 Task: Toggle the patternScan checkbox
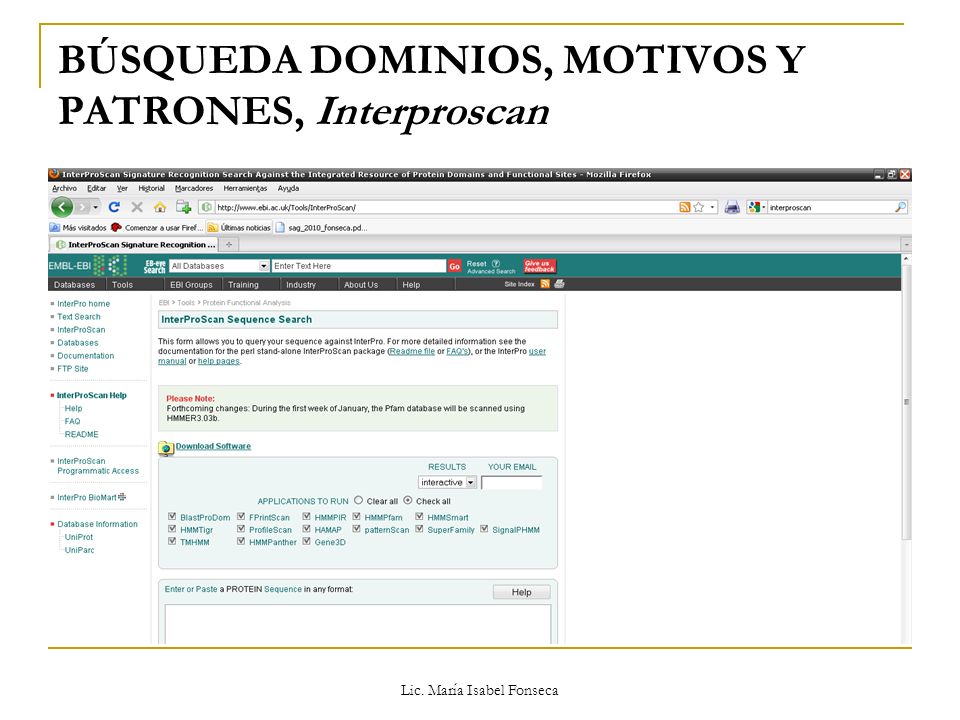click(x=356, y=529)
